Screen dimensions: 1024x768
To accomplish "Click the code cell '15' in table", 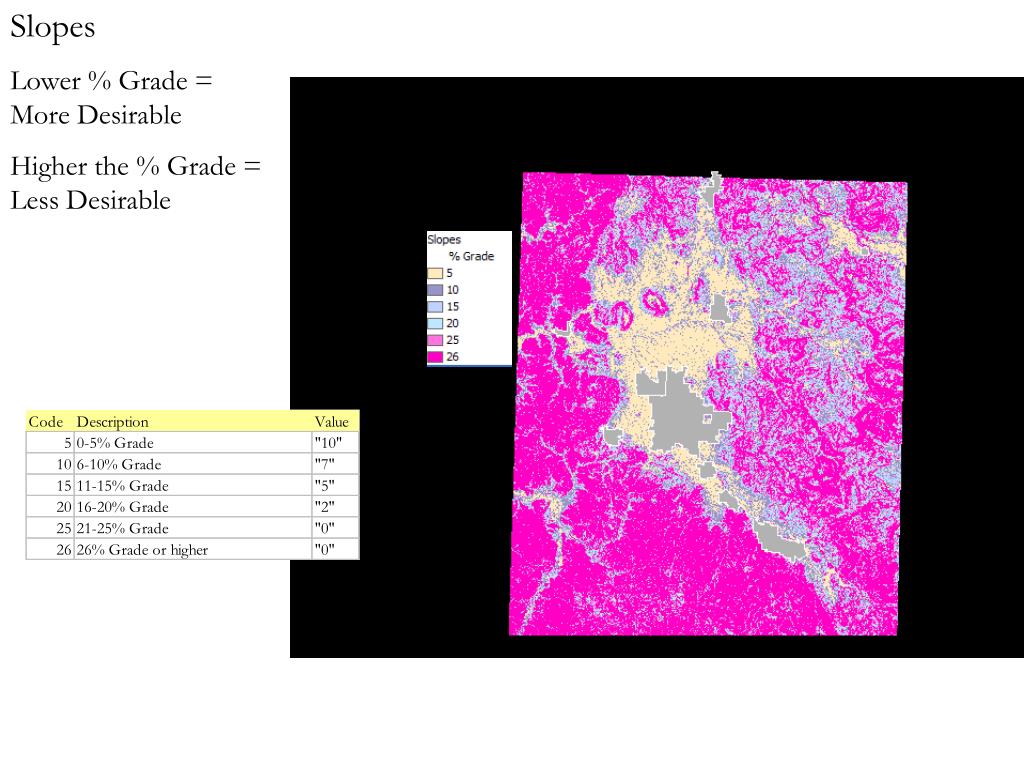I will coord(50,486).
